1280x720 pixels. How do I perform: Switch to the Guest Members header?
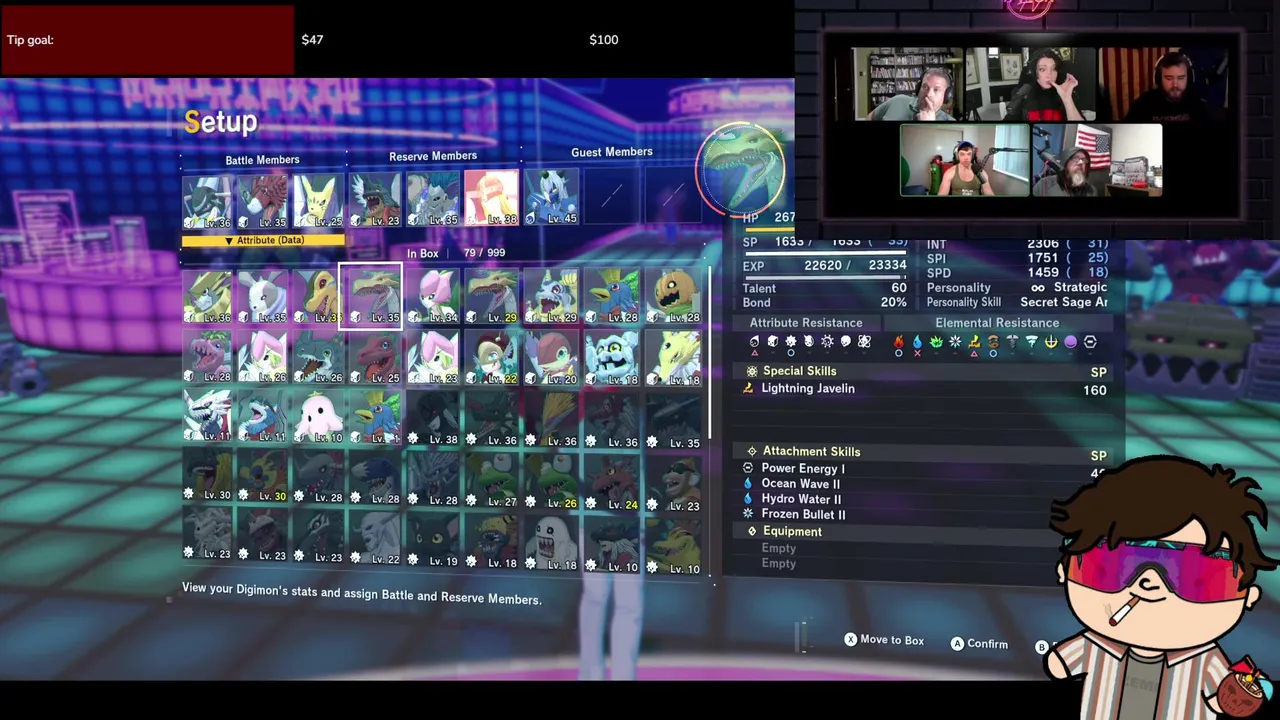point(612,152)
